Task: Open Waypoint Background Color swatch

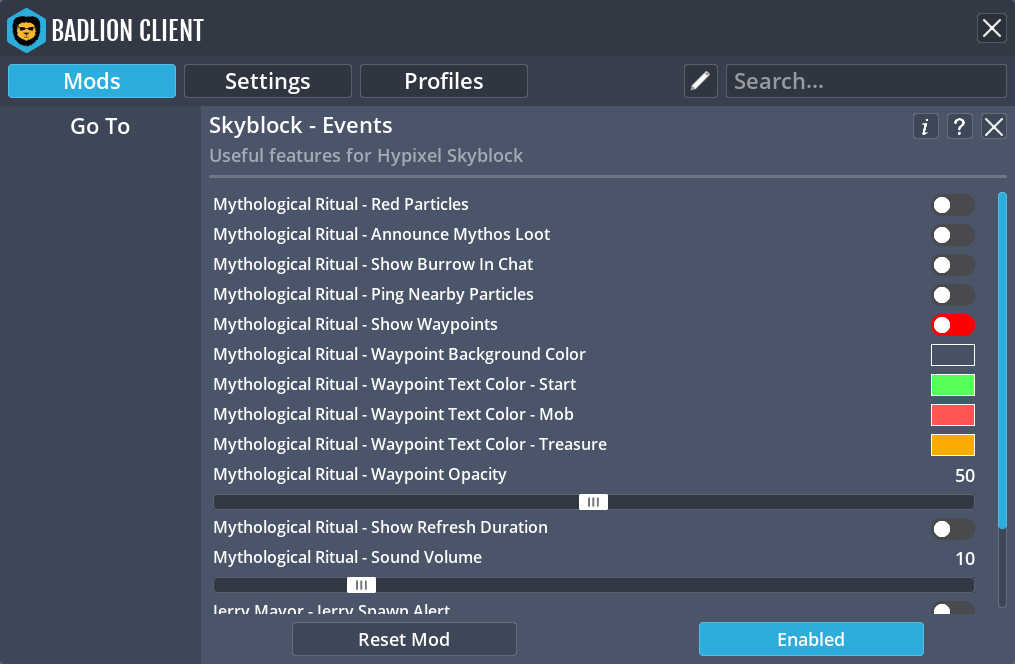Action: [953, 355]
